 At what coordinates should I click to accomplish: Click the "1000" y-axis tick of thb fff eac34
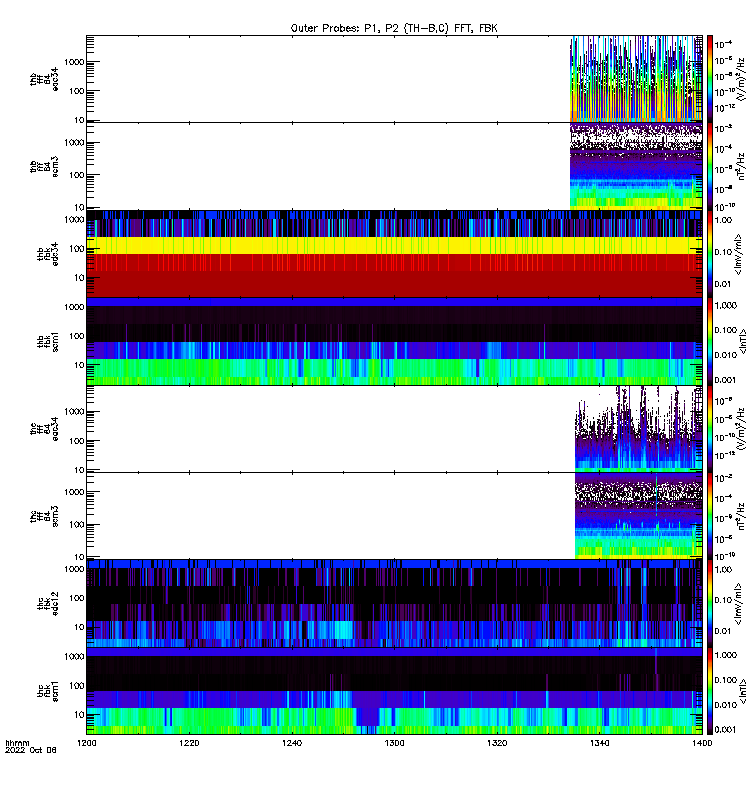click(74, 62)
